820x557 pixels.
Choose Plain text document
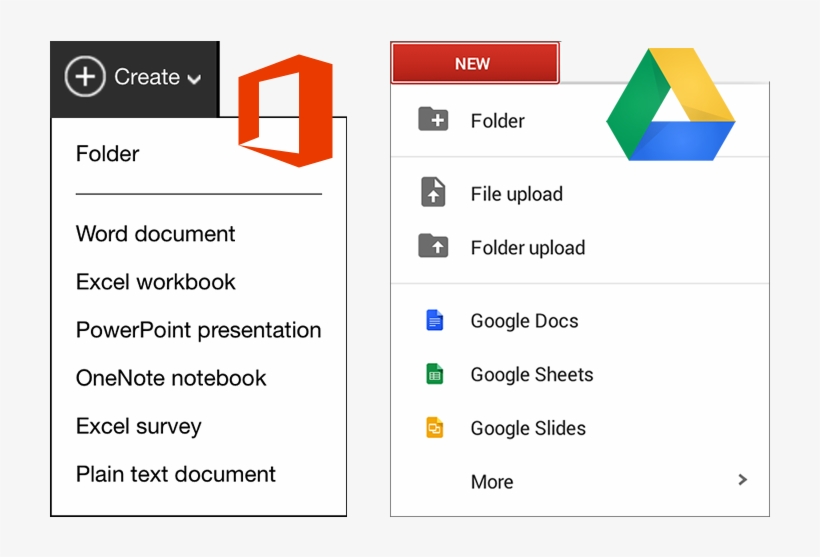click(x=175, y=474)
